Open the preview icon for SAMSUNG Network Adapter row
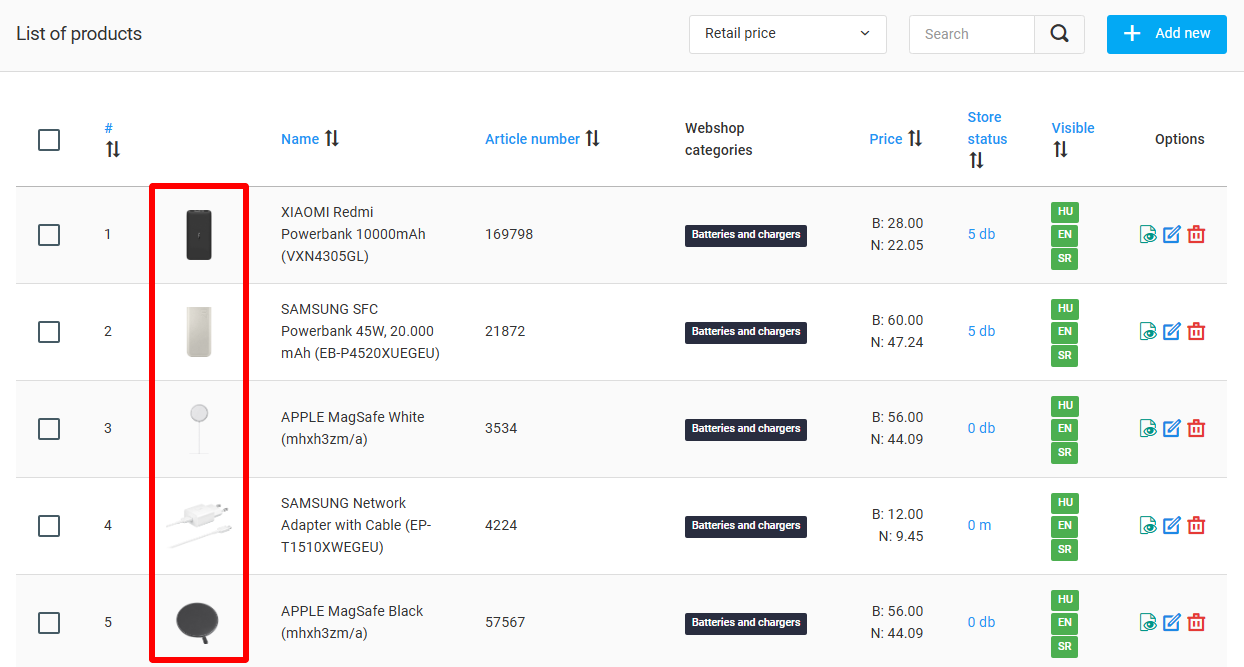This screenshot has height=667, width=1244. [x=1148, y=525]
